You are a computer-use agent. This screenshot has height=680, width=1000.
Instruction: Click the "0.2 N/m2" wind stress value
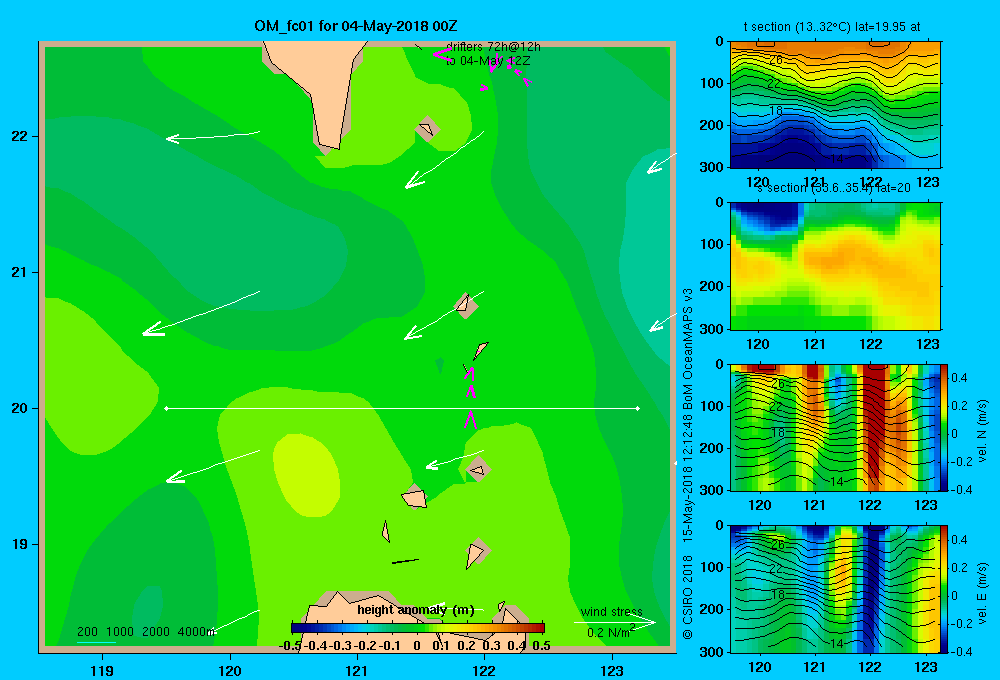610,632
